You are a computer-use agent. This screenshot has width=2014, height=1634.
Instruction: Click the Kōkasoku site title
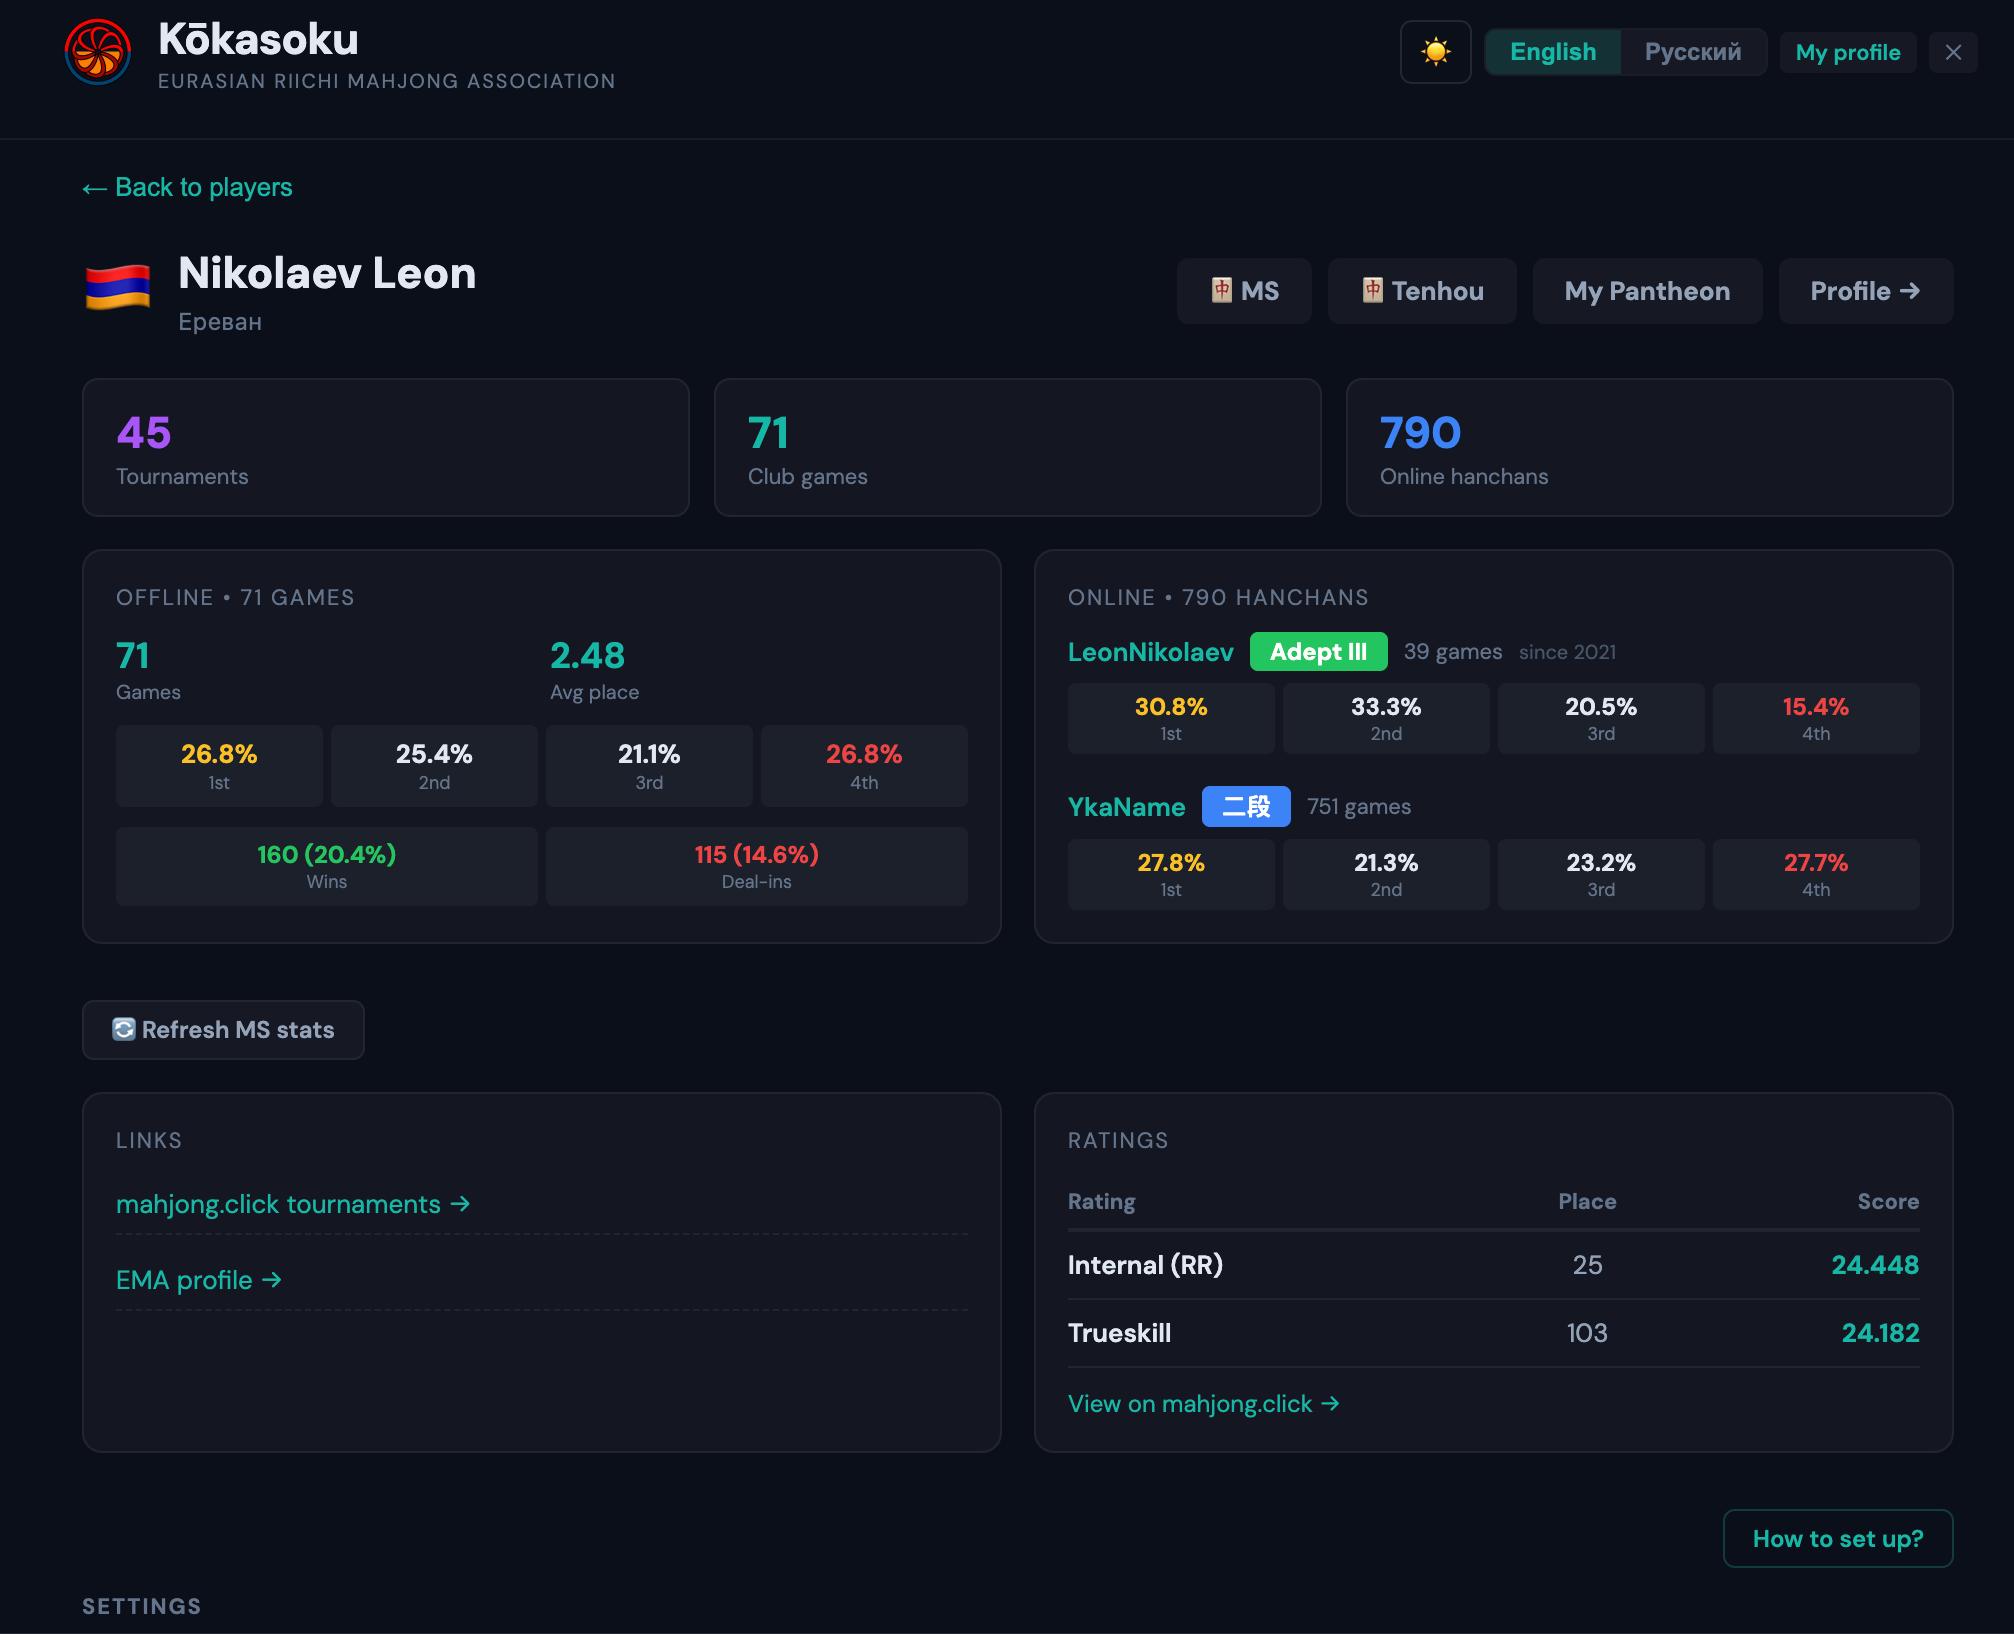click(x=258, y=40)
